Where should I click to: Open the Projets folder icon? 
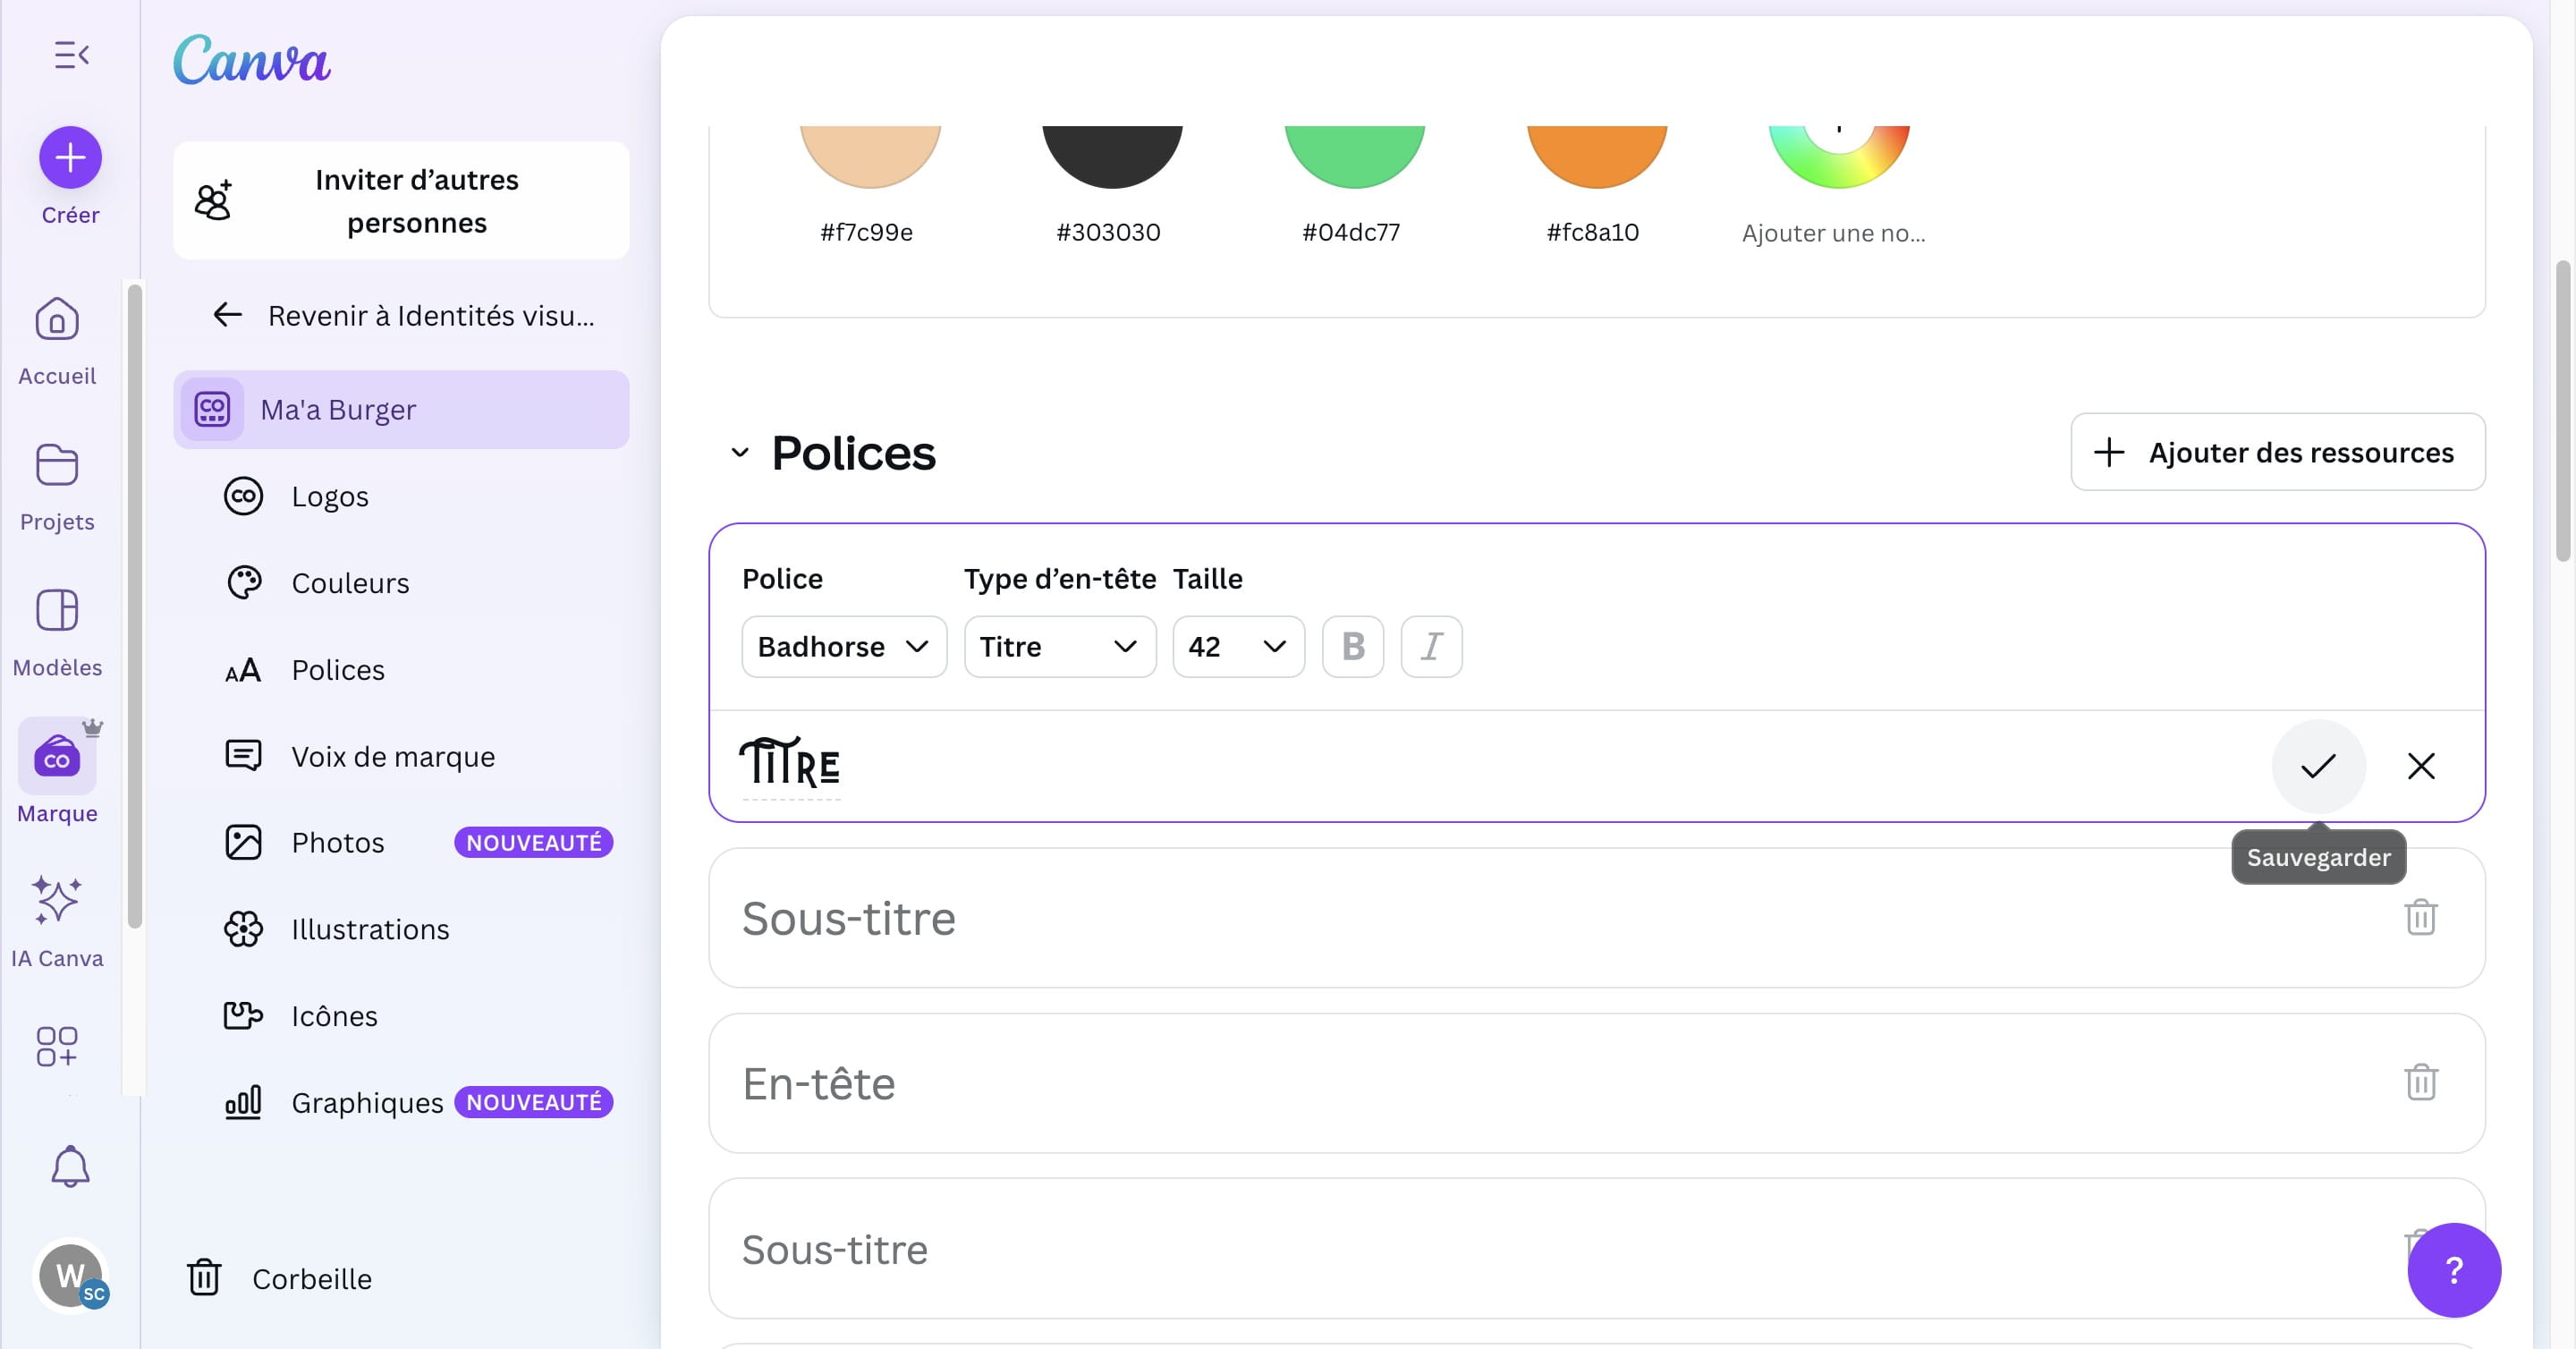click(x=57, y=465)
